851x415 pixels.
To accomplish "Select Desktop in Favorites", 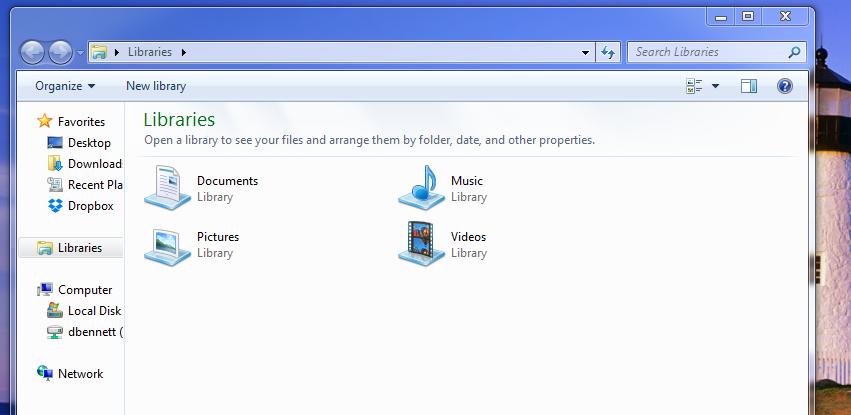I will click(x=89, y=143).
